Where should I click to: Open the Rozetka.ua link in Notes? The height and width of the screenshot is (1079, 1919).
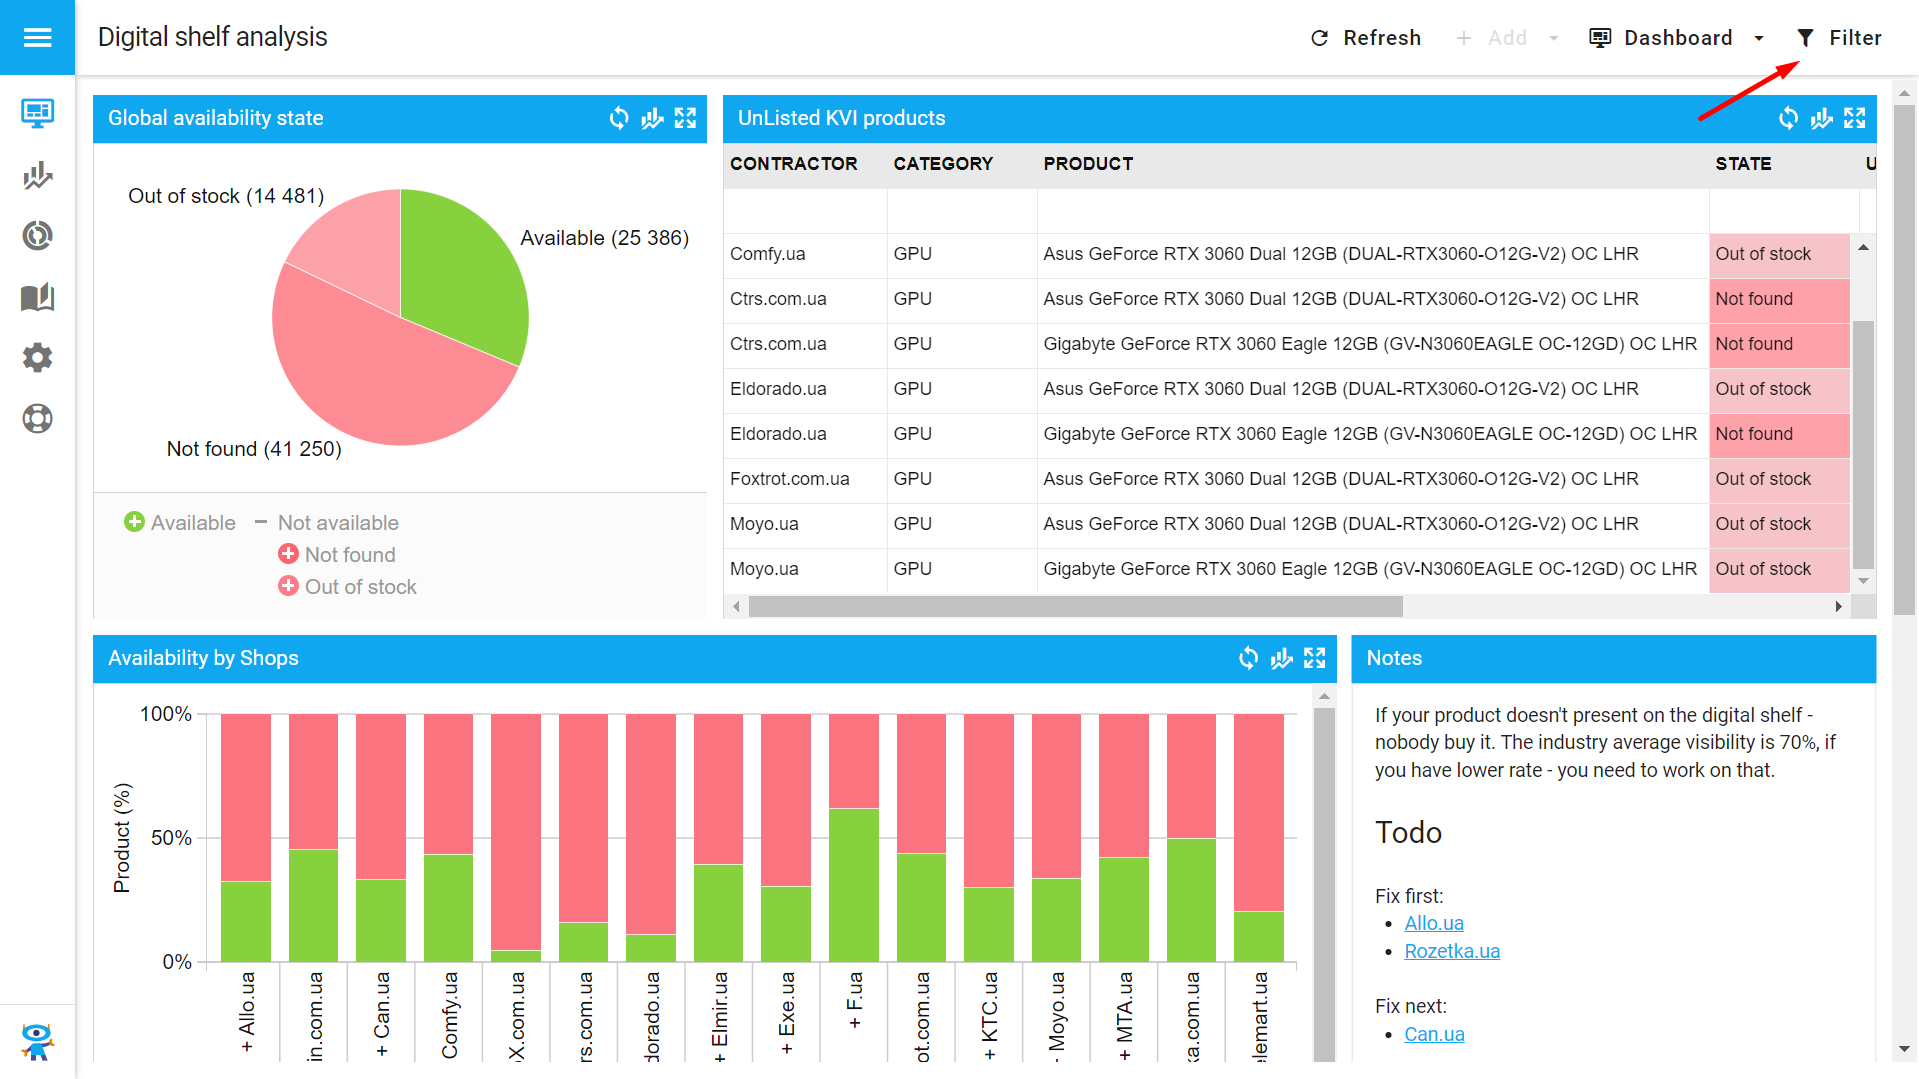(x=1451, y=951)
